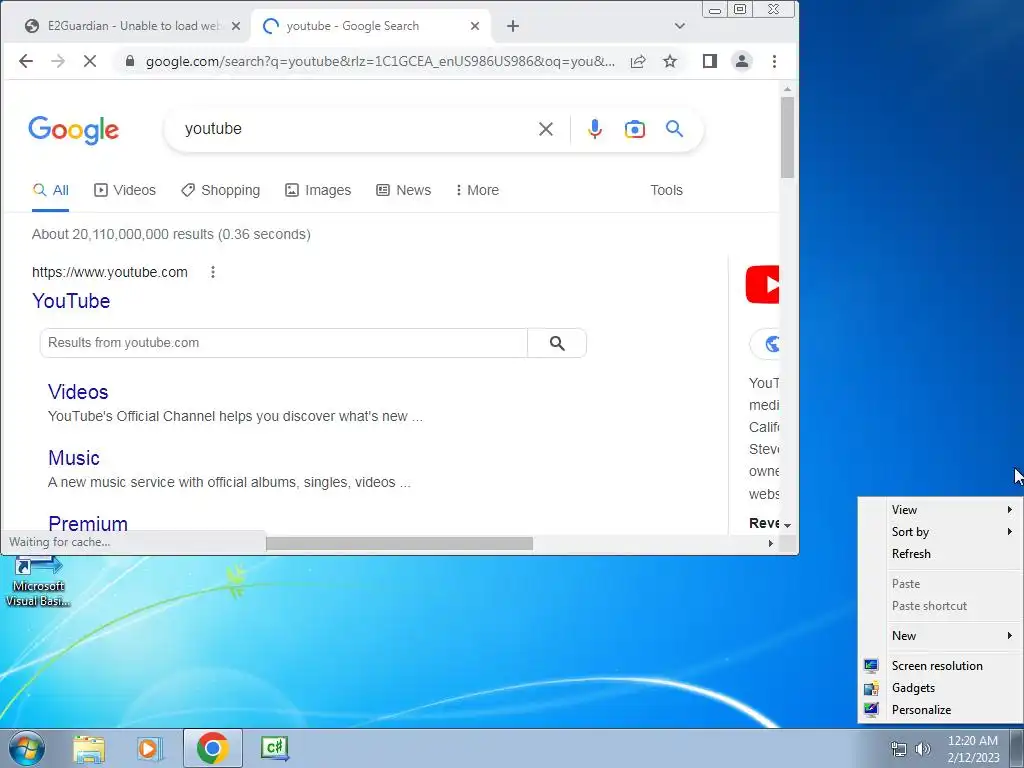Click the network tray icon

[x=899, y=749]
